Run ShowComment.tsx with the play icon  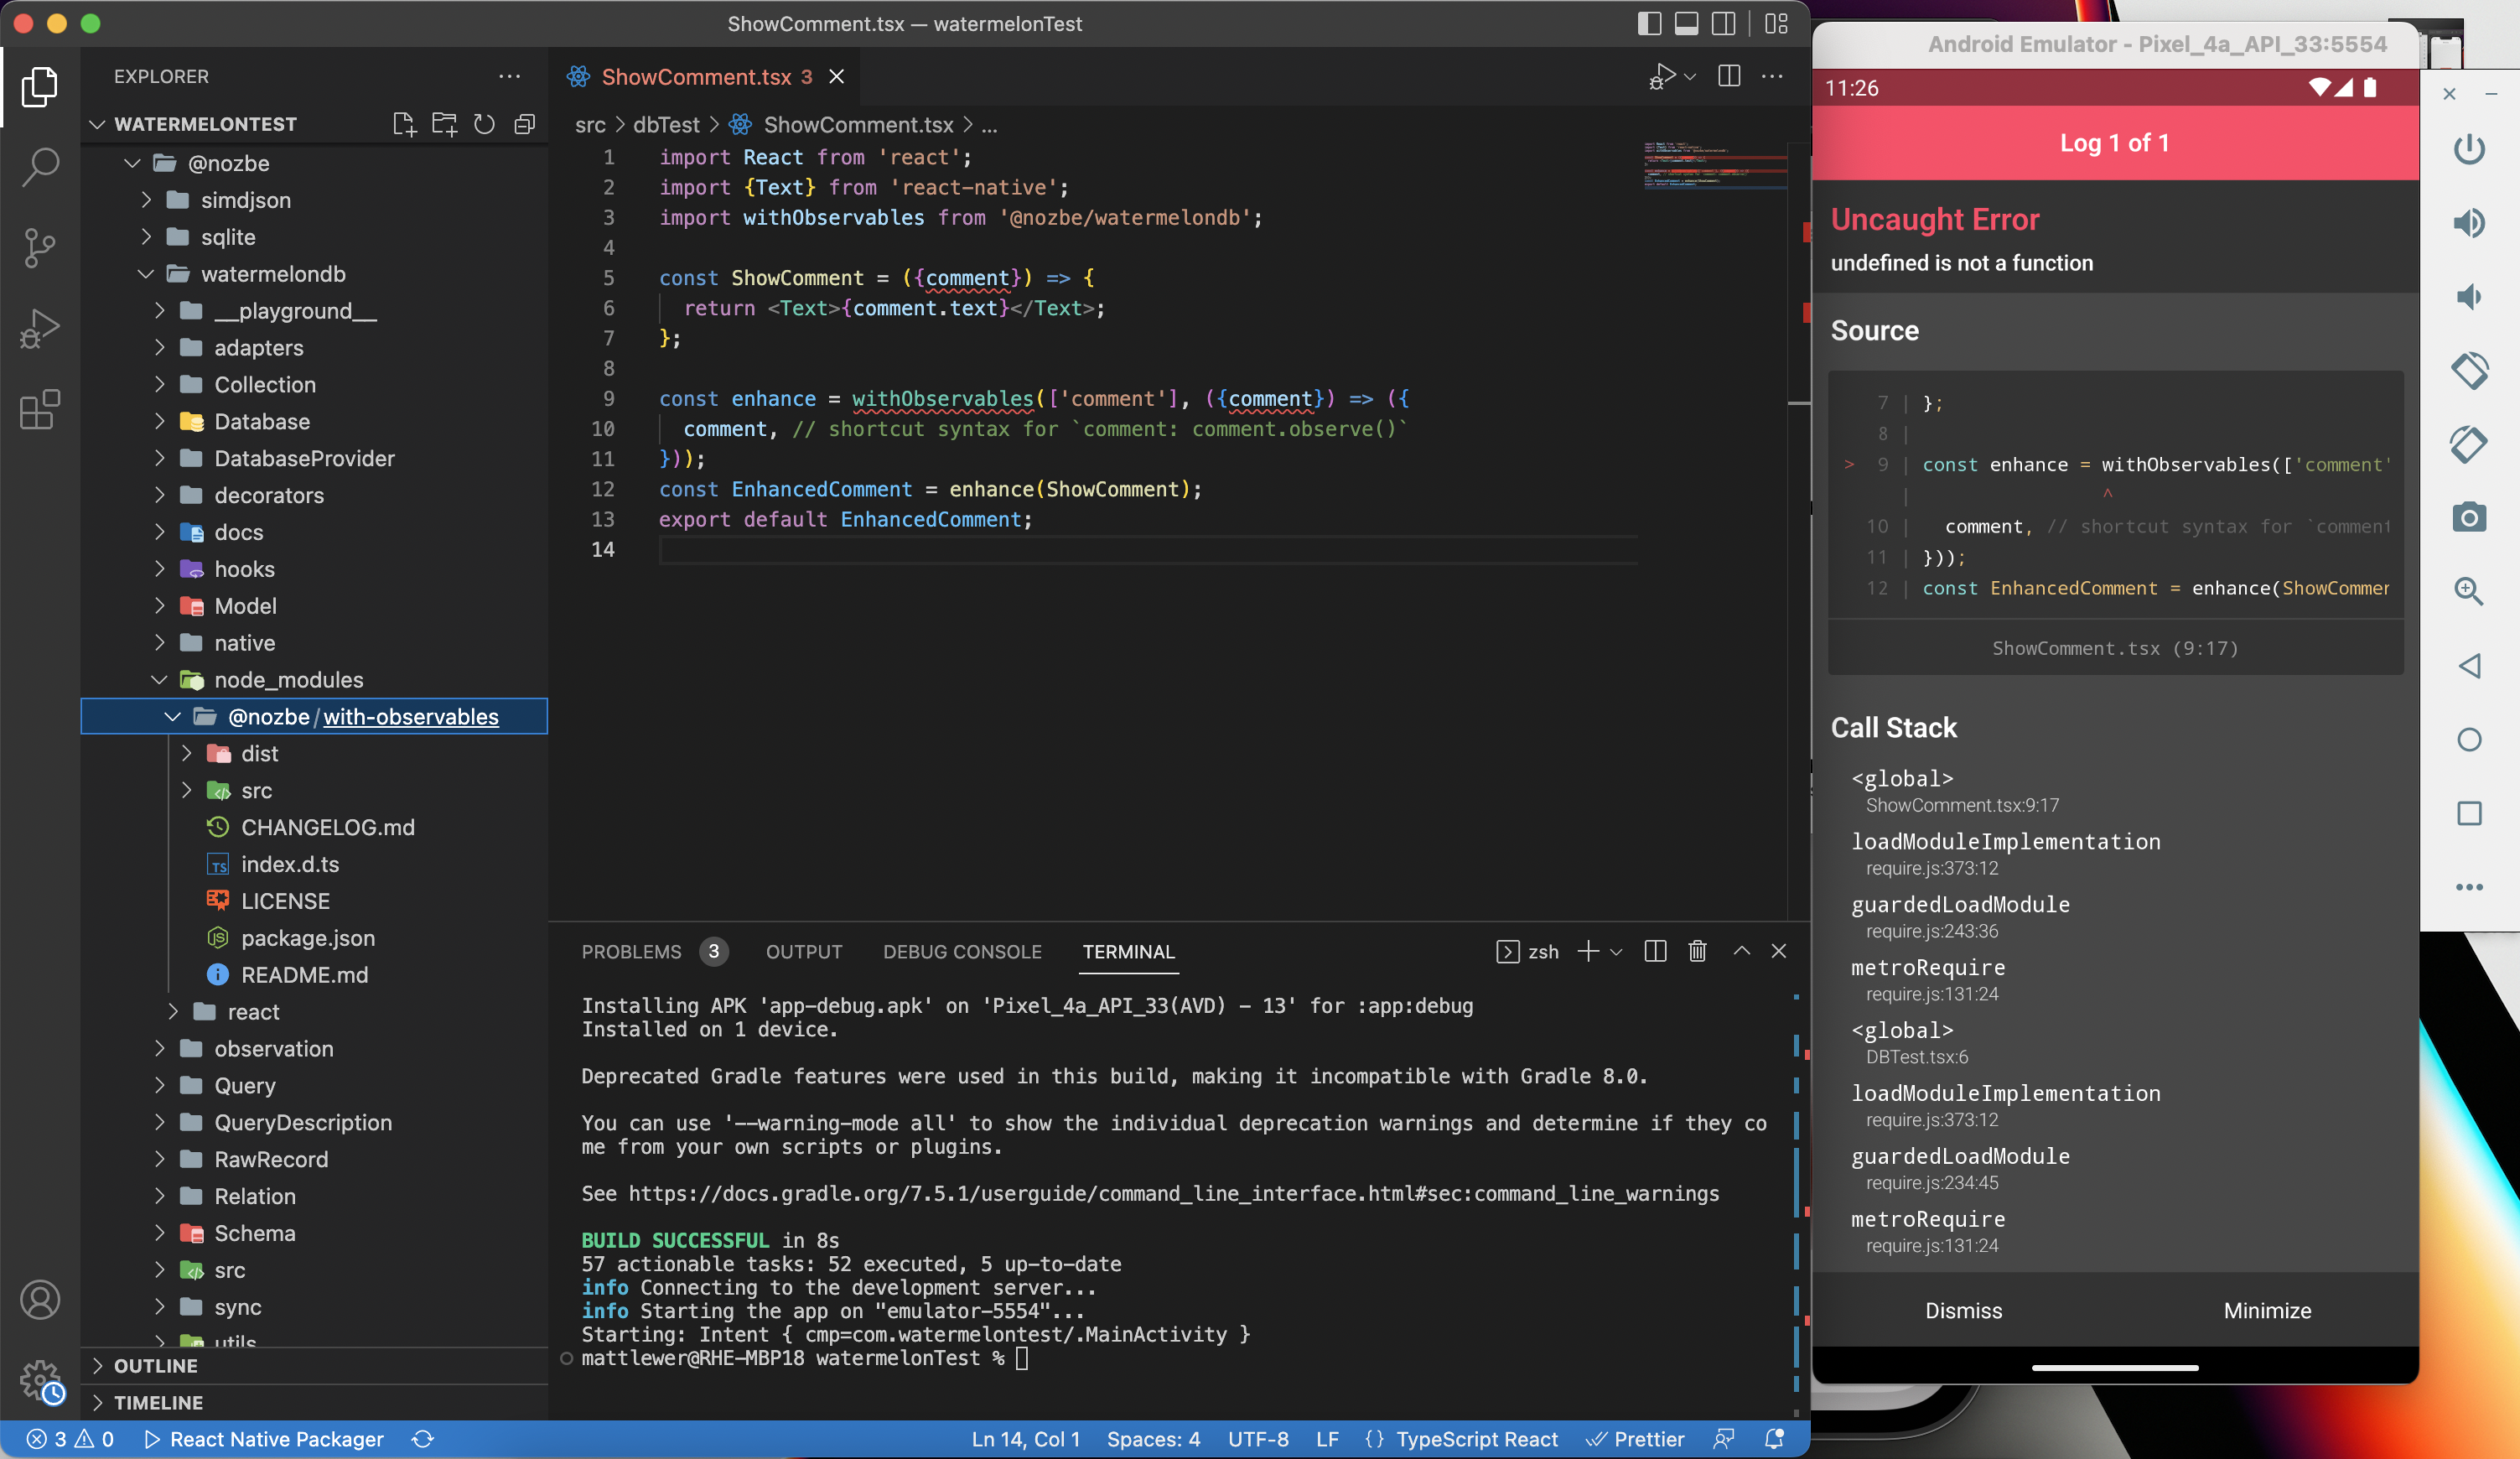pos(1662,76)
